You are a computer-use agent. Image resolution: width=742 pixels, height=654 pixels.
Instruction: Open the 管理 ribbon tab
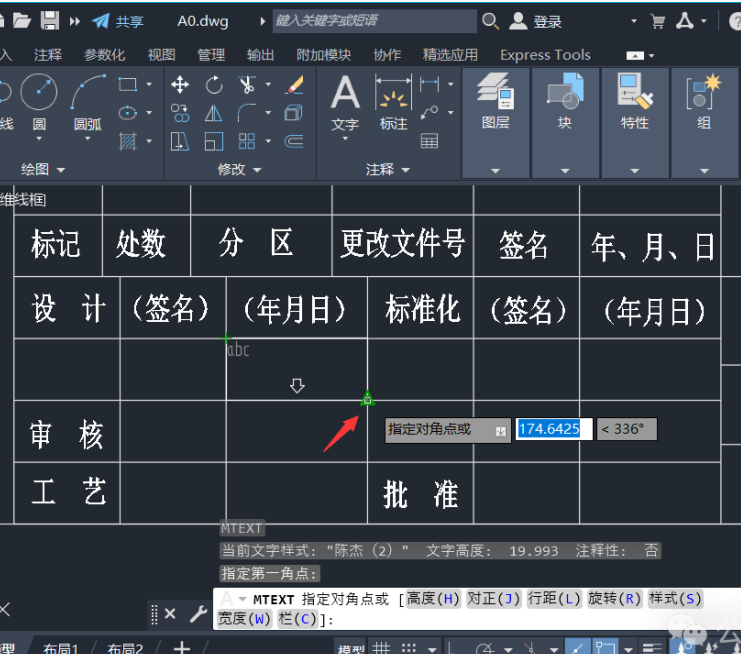(211, 55)
